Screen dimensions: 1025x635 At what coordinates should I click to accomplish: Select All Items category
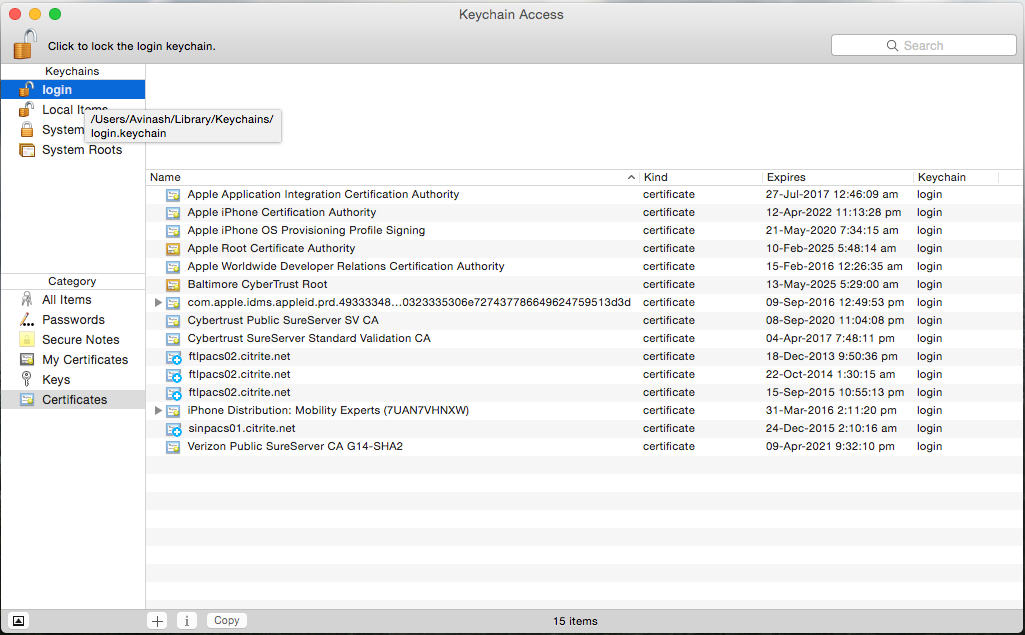(66, 300)
